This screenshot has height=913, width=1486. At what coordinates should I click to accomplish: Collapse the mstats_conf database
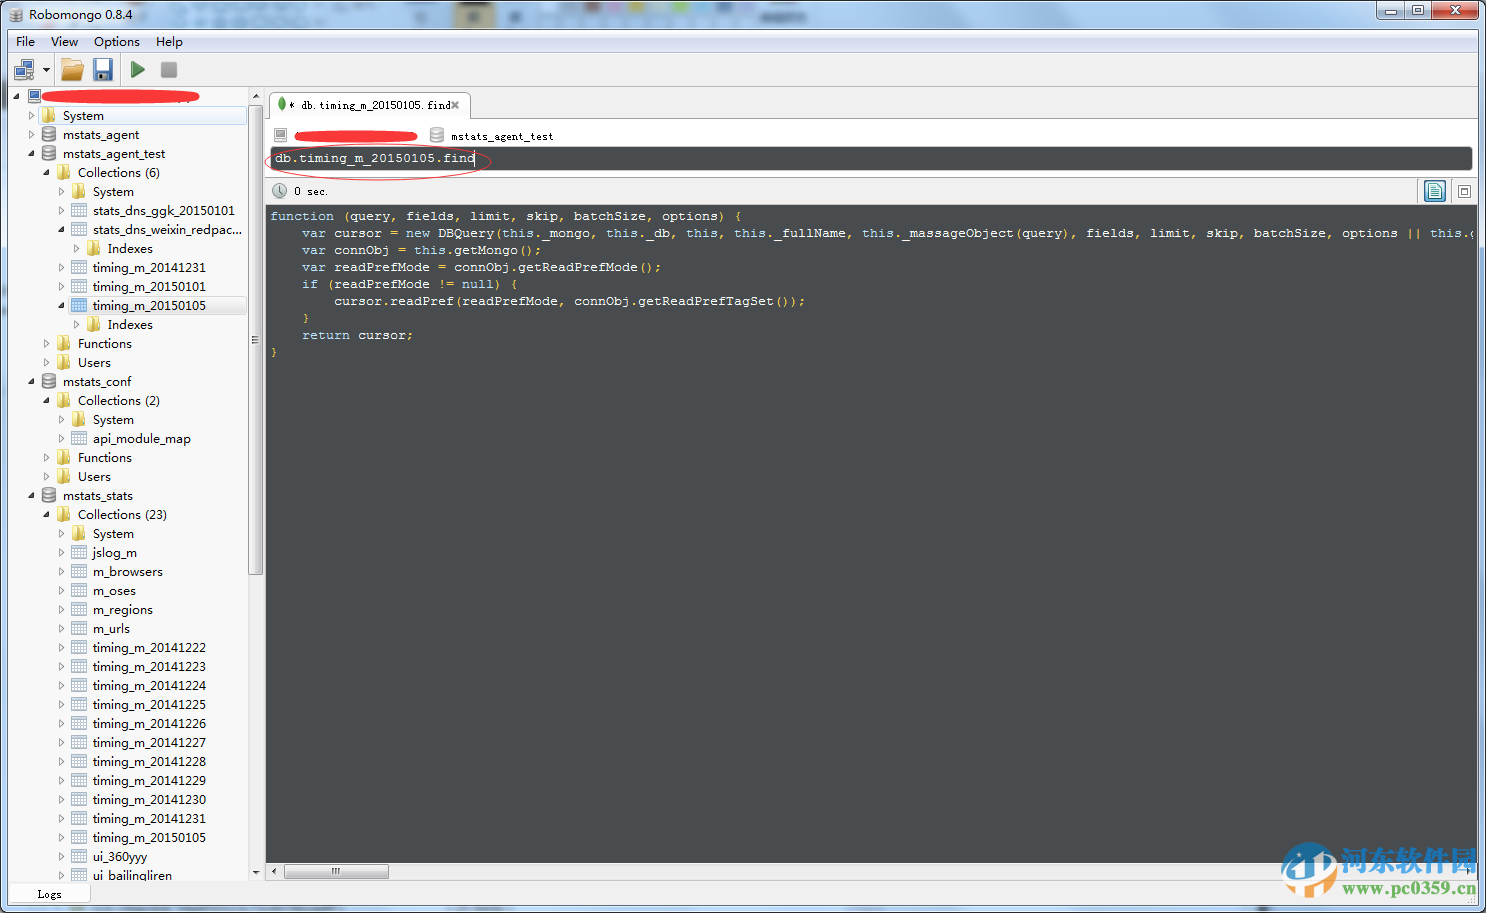tap(31, 382)
